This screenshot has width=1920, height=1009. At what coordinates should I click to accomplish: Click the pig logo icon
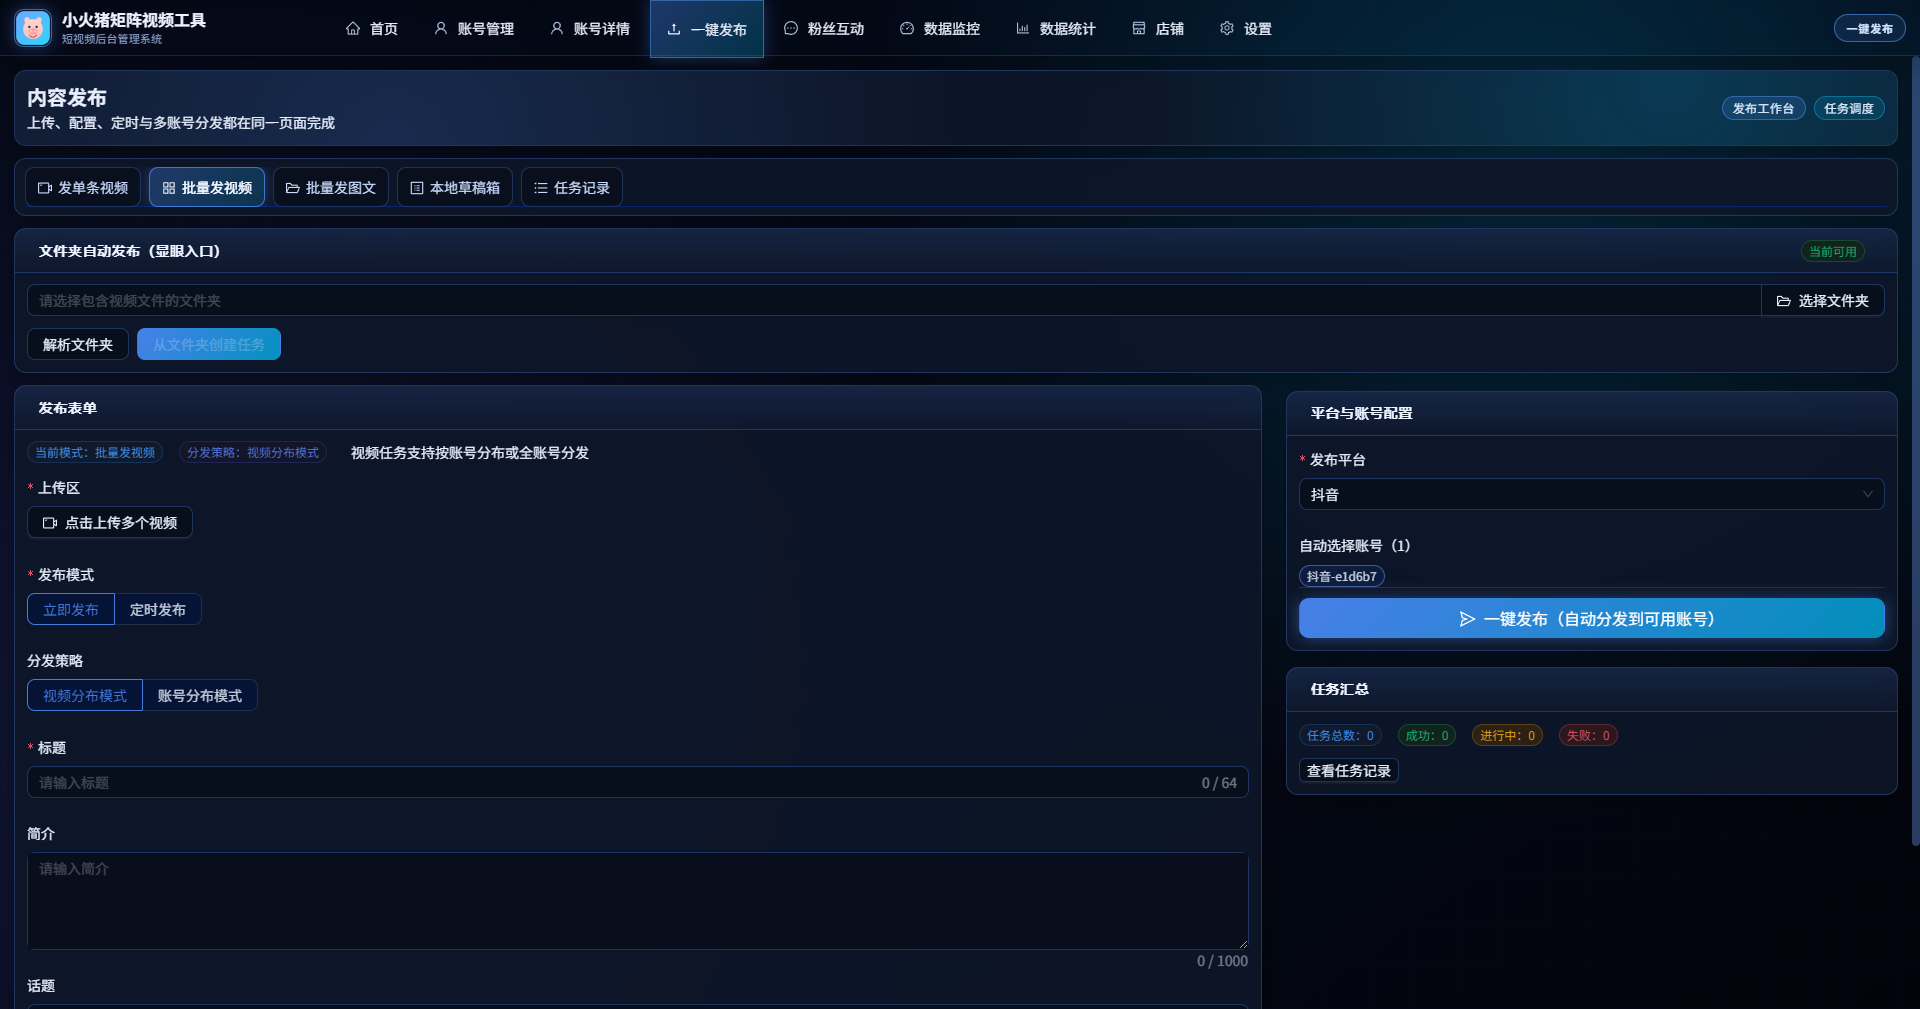point(33,28)
